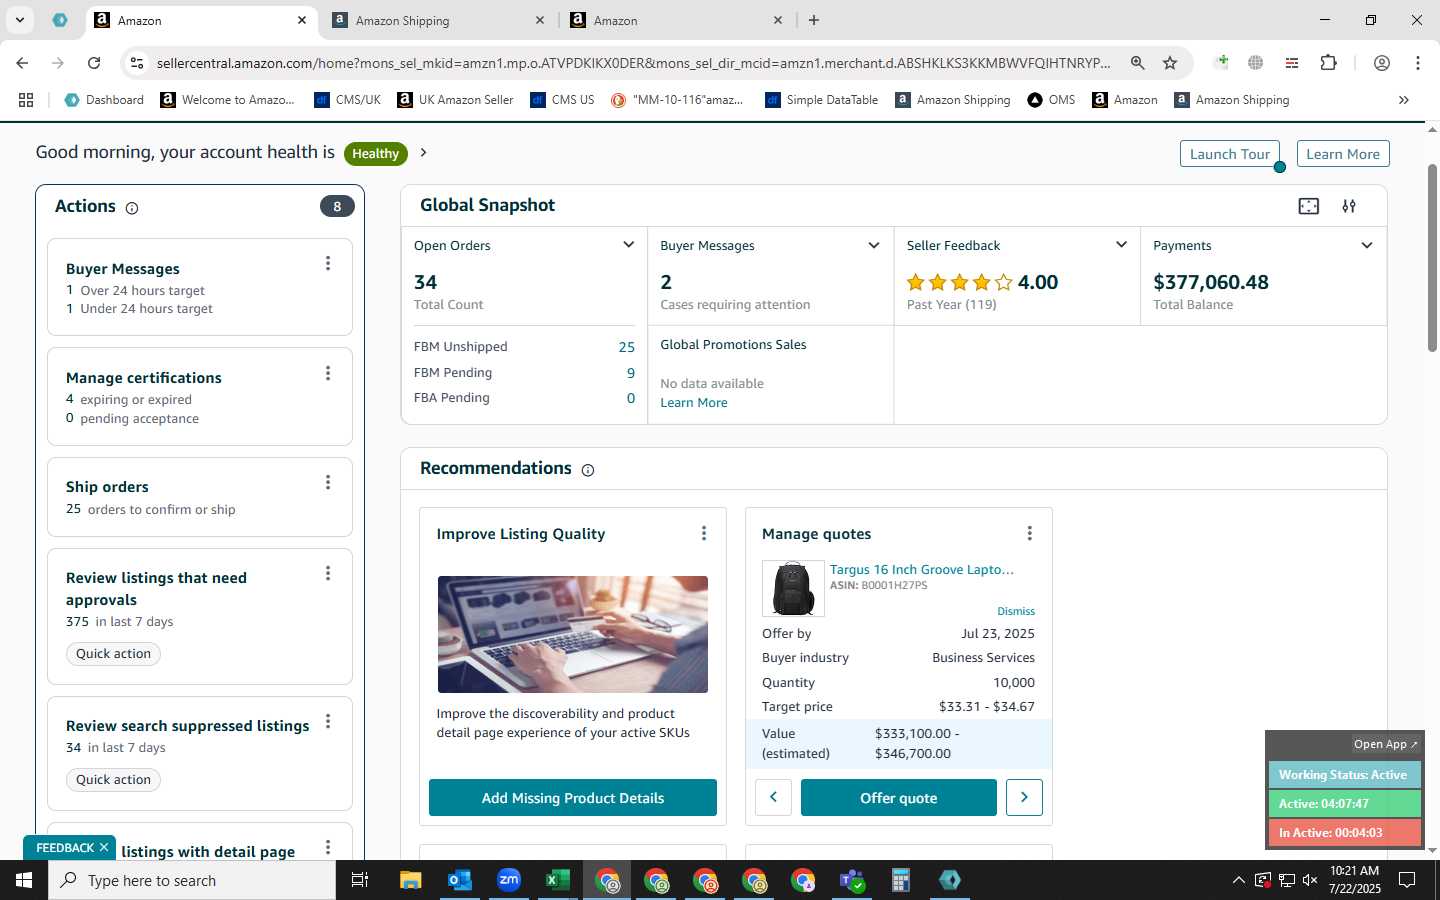Open the browser zoom magnifier icon

pyautogui.click(x=1137, y=63)
